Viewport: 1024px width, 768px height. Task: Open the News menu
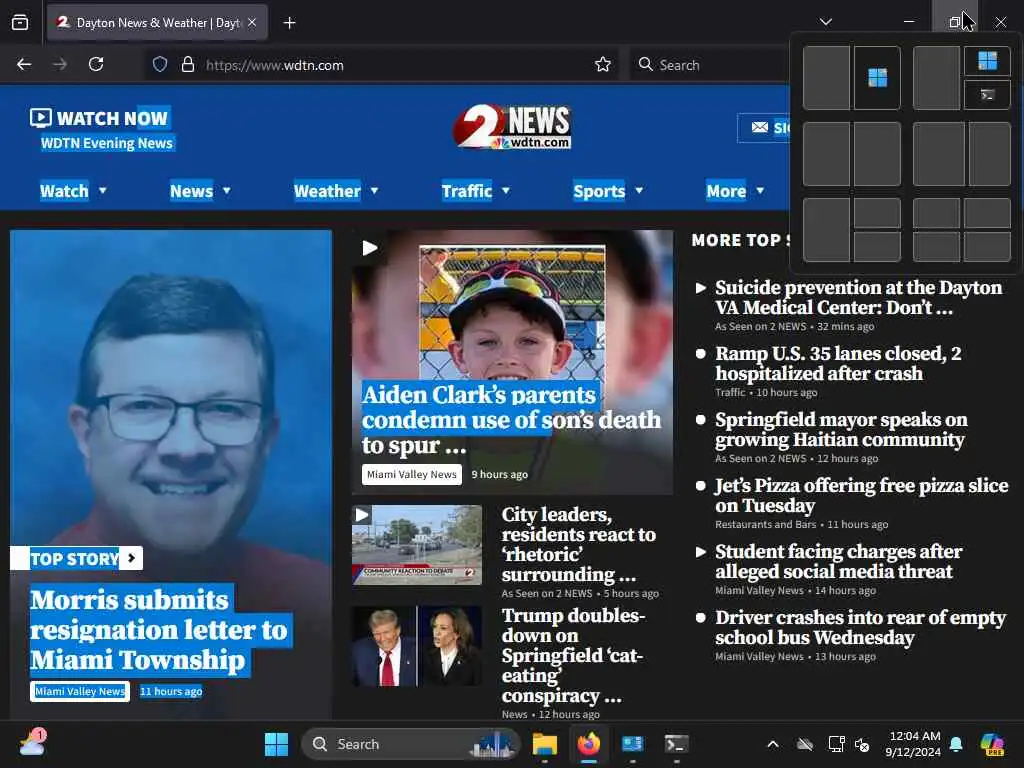[191, 191]
